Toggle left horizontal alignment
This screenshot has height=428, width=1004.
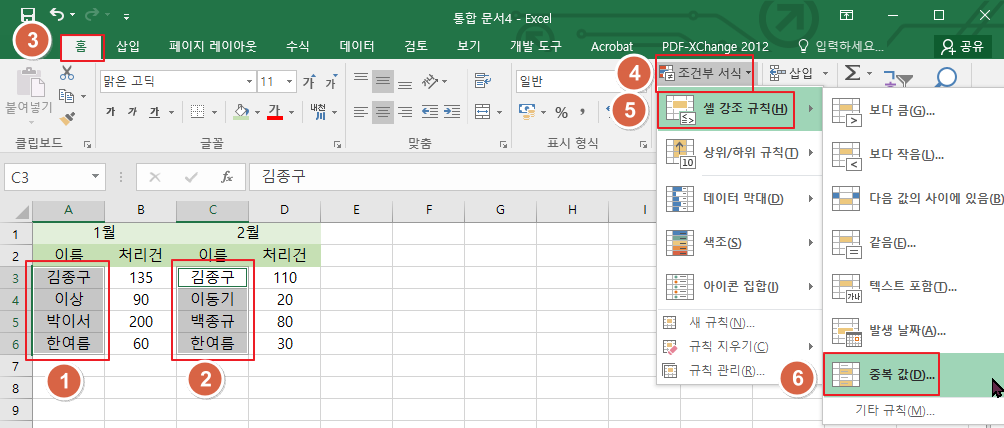361,112
